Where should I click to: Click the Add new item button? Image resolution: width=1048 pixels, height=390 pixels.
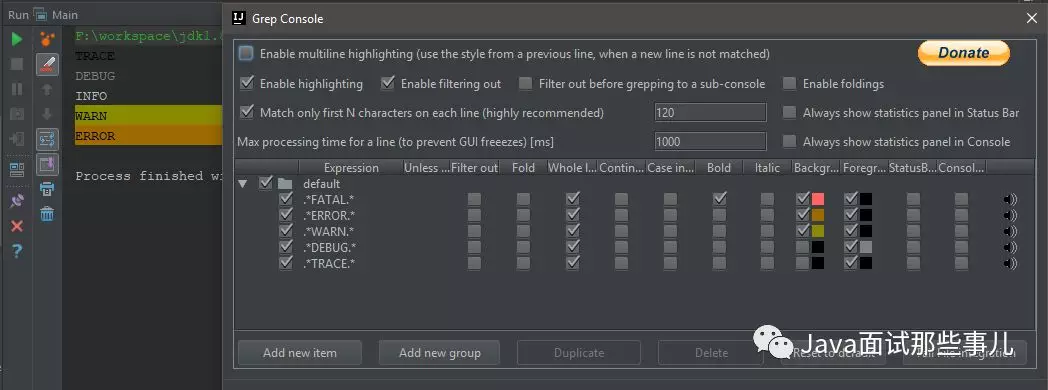(299, 353)
